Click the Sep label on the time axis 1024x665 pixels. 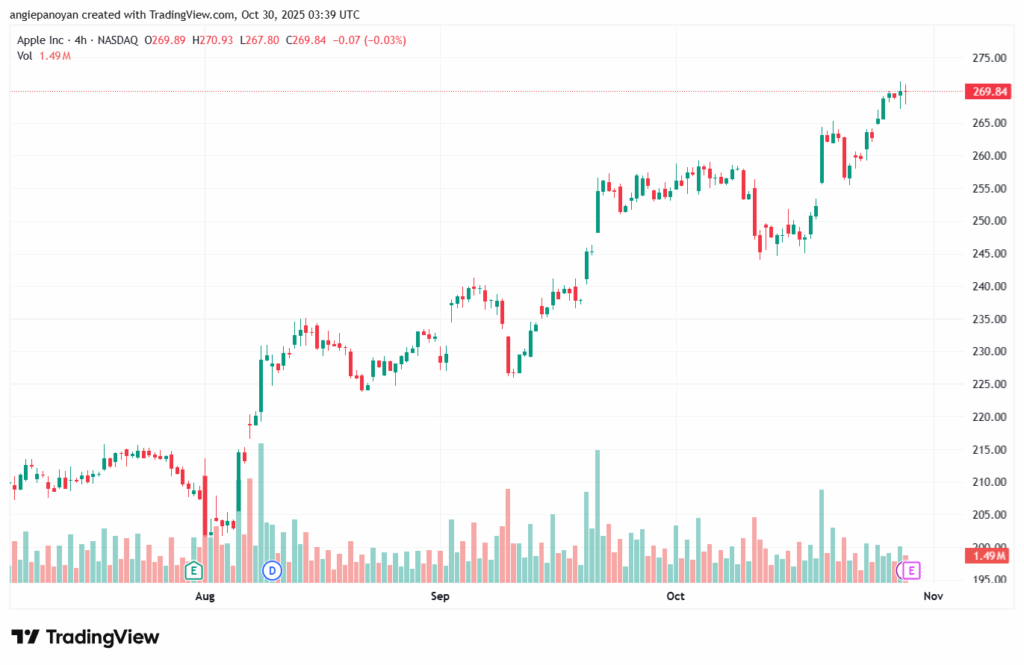click(x=440, y=597)
